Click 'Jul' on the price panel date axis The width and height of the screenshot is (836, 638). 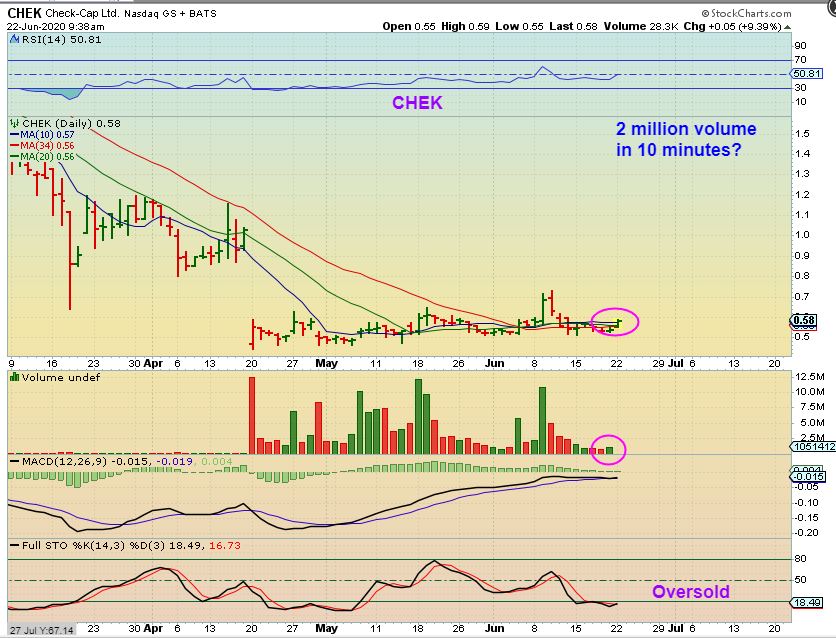[676, 363]
